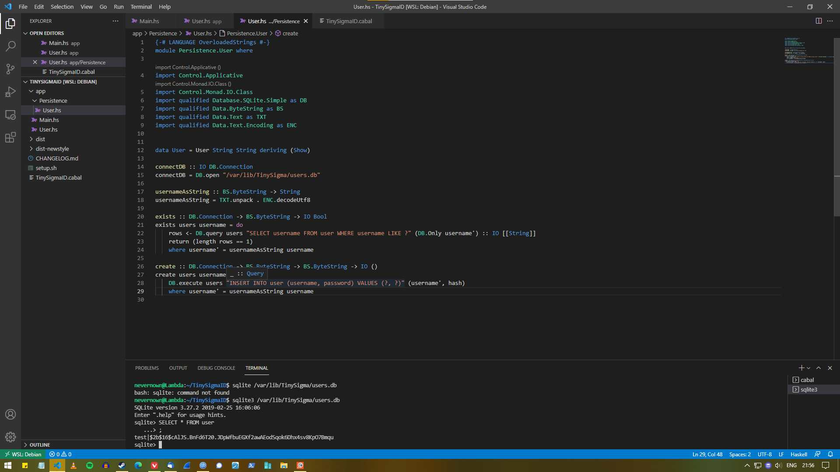Open setup.sh in the explorer

coord(46,168)
